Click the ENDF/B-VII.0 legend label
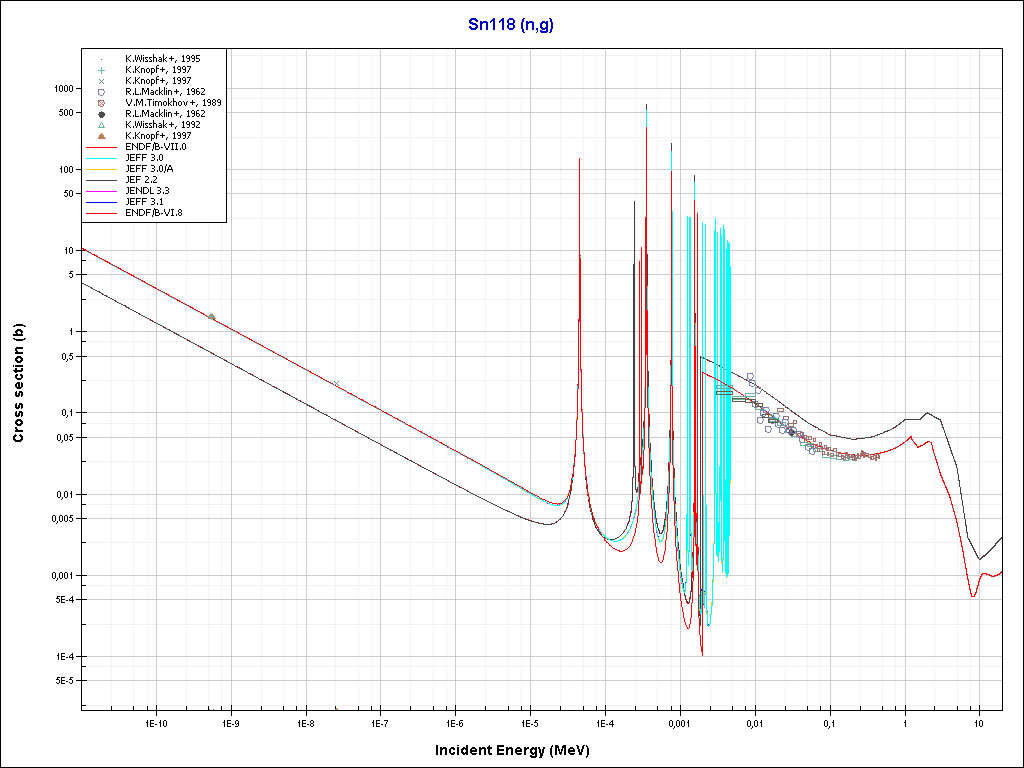Screen dimensions: 1024x768 coord(155,147)
